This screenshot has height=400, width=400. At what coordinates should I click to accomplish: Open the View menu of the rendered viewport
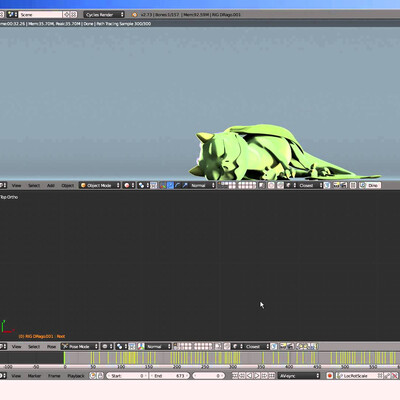pos(16,185)
